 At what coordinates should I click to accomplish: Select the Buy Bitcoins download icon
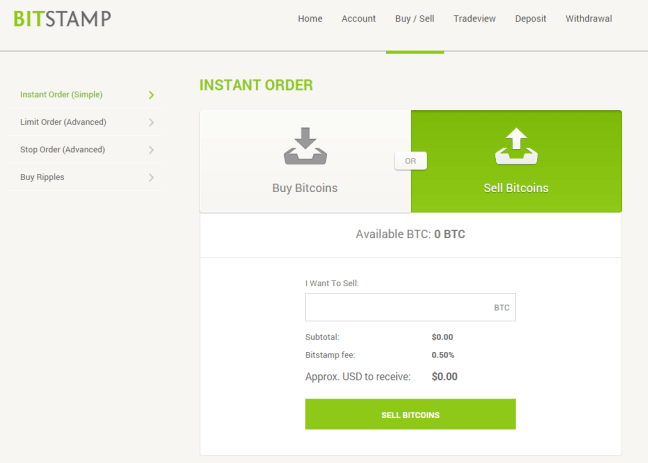pos(305,146)
